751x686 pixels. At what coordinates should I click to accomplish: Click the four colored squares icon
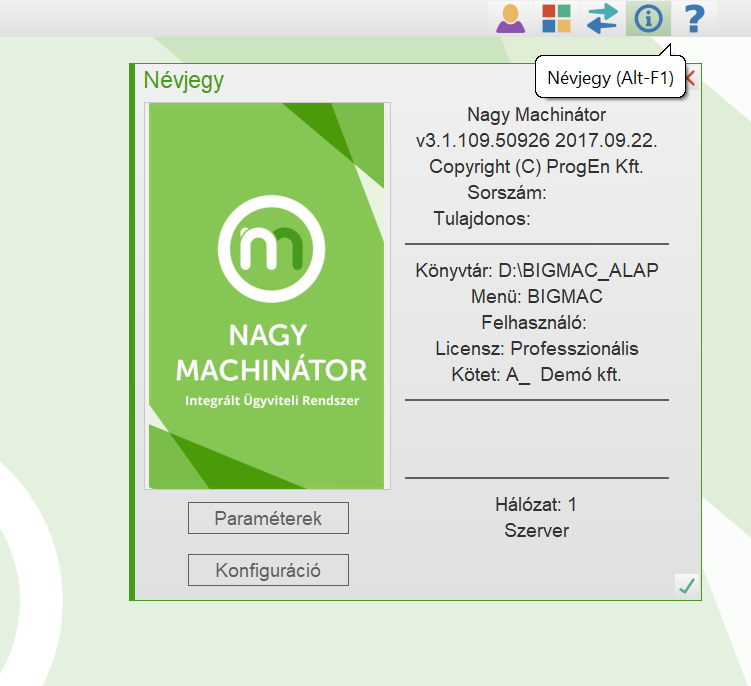click(x=556, y=19)
